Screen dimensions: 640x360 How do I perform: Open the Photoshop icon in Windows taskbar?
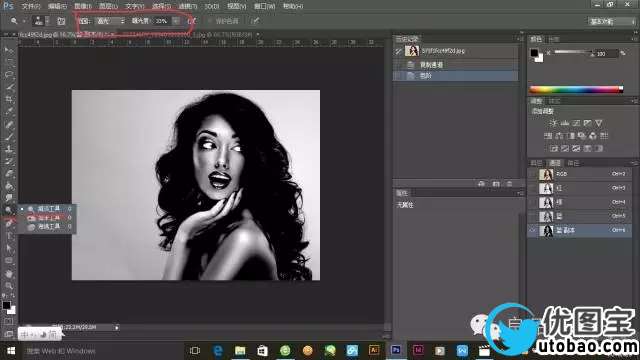[396, 350]
